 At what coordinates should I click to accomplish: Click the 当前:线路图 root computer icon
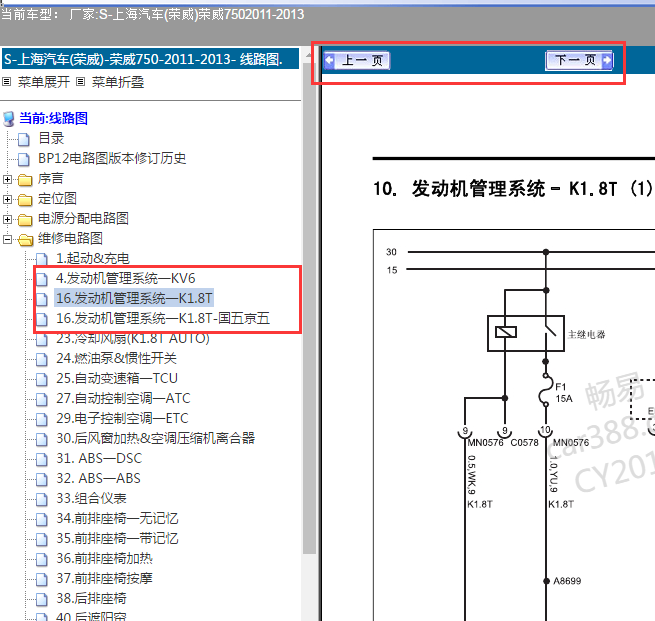[x=9, y=119]
